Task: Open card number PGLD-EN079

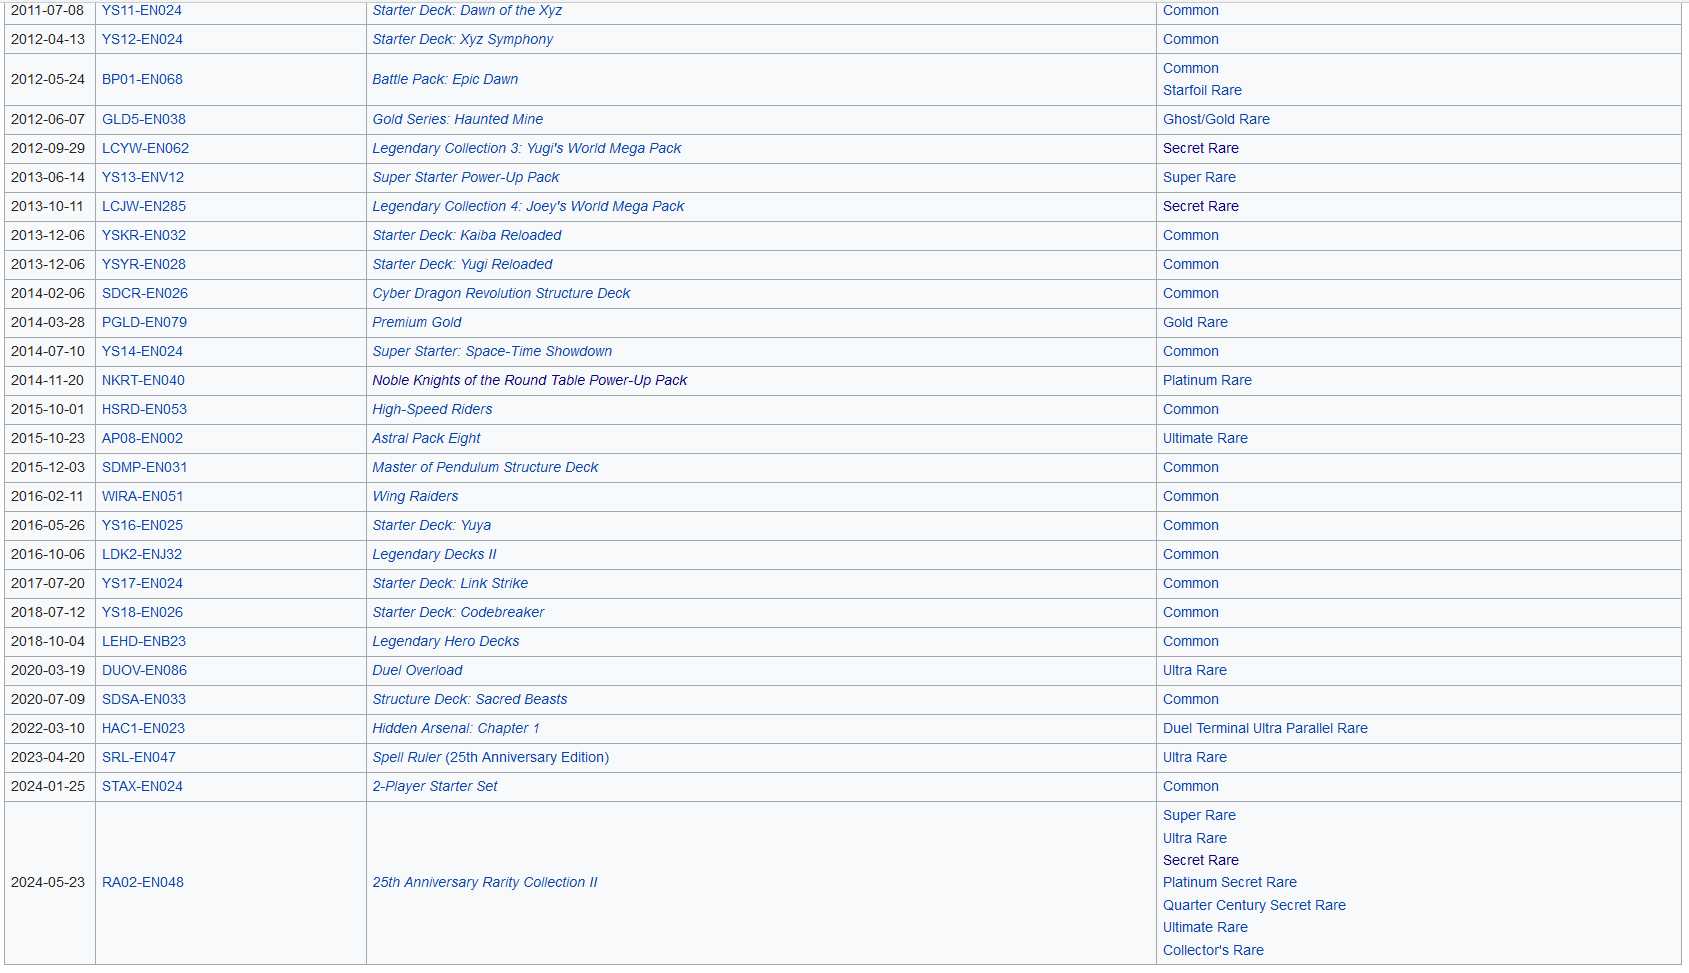Action: [144, 322]
